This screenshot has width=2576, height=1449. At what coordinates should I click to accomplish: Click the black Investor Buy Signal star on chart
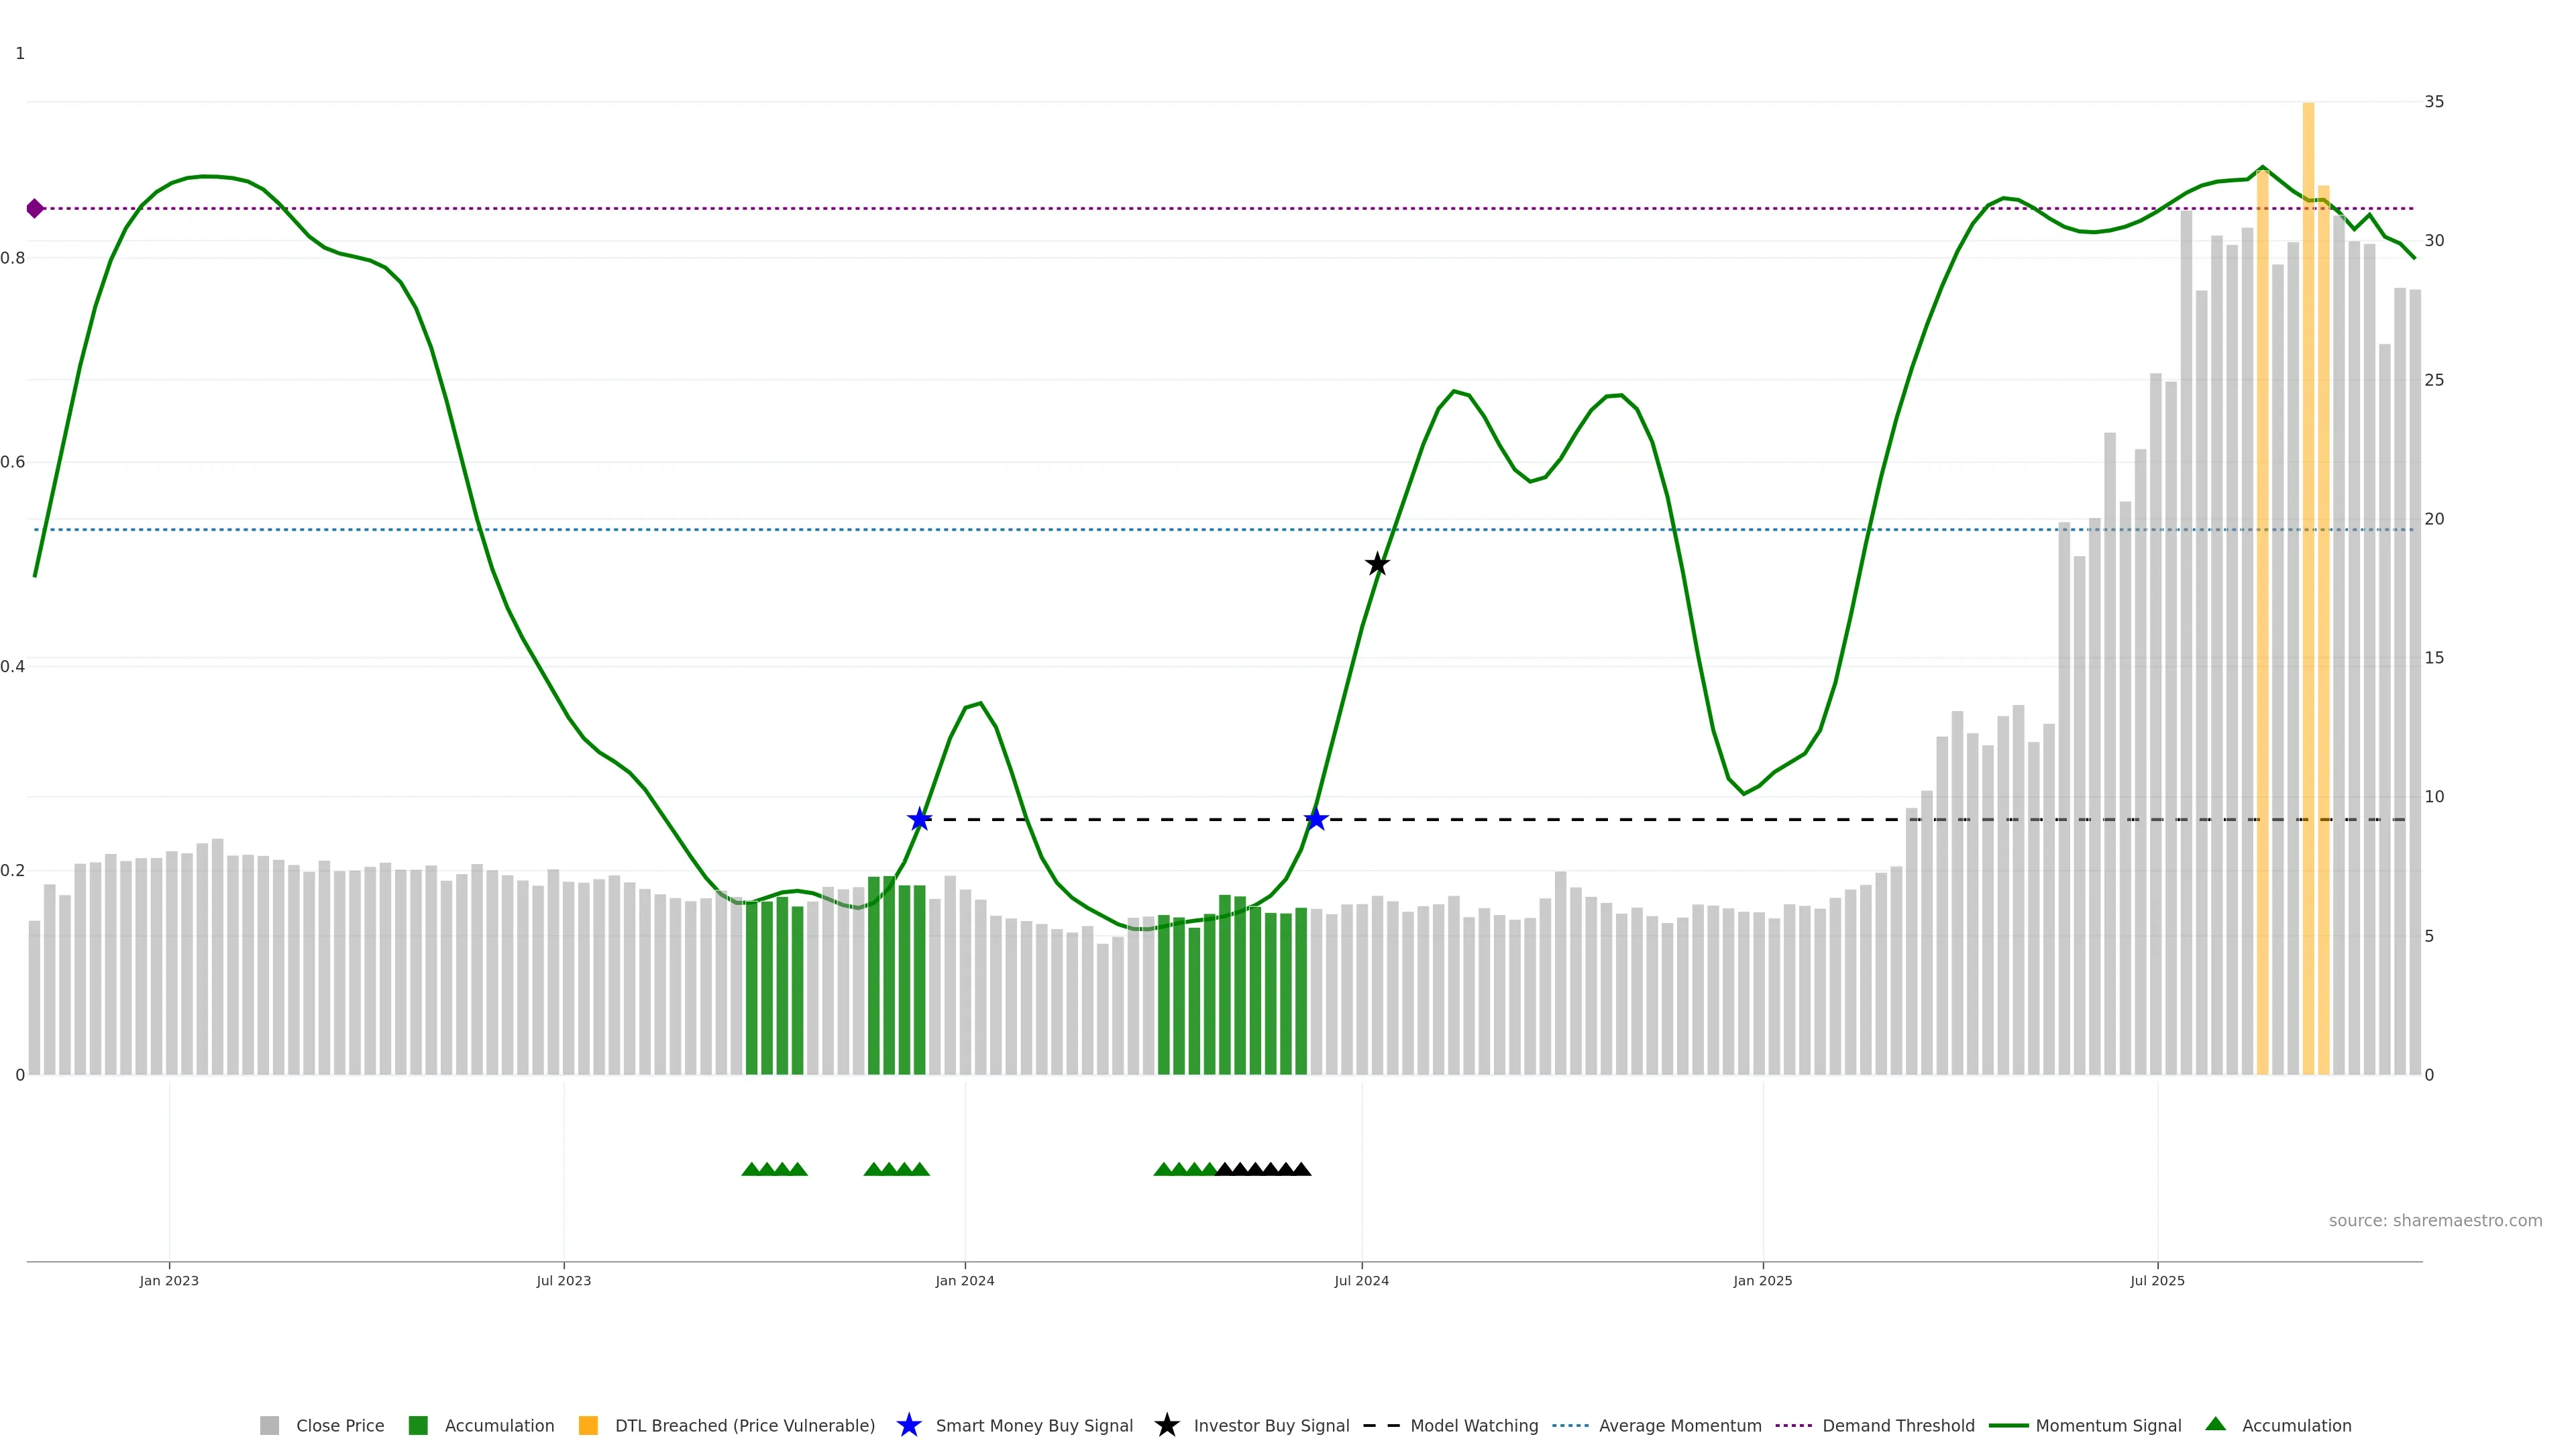[x=1377, y=564]
